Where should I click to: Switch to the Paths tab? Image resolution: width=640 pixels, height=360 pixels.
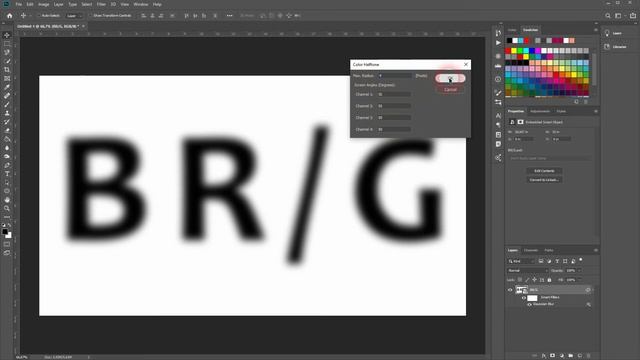[x=549, y=250]
